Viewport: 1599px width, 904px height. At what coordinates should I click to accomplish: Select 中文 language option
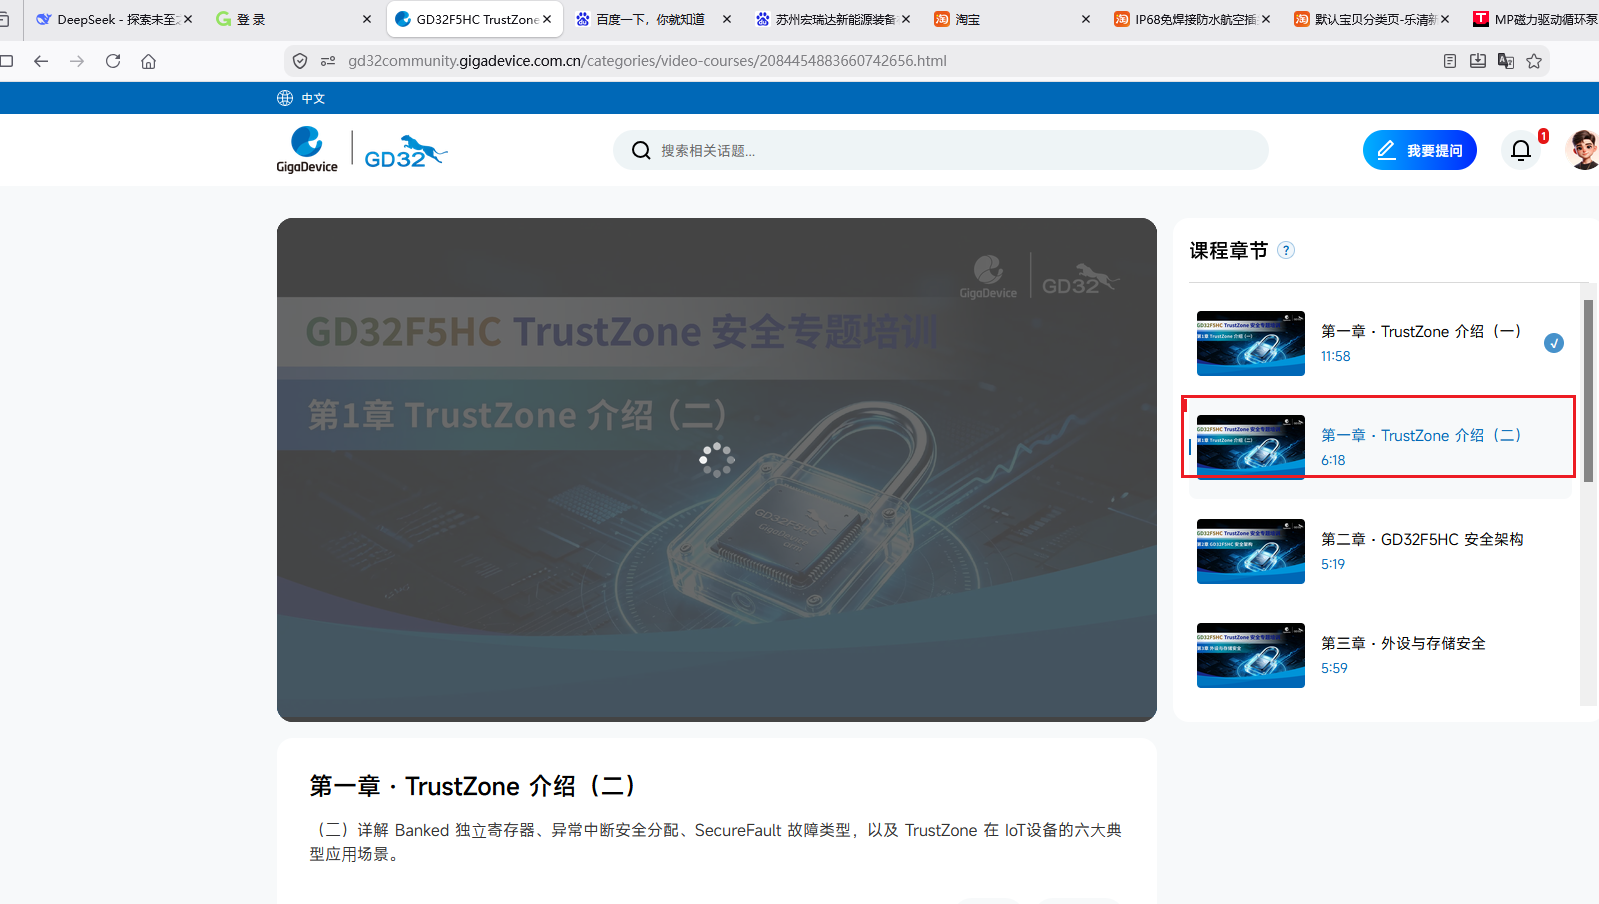click(313, 98)
